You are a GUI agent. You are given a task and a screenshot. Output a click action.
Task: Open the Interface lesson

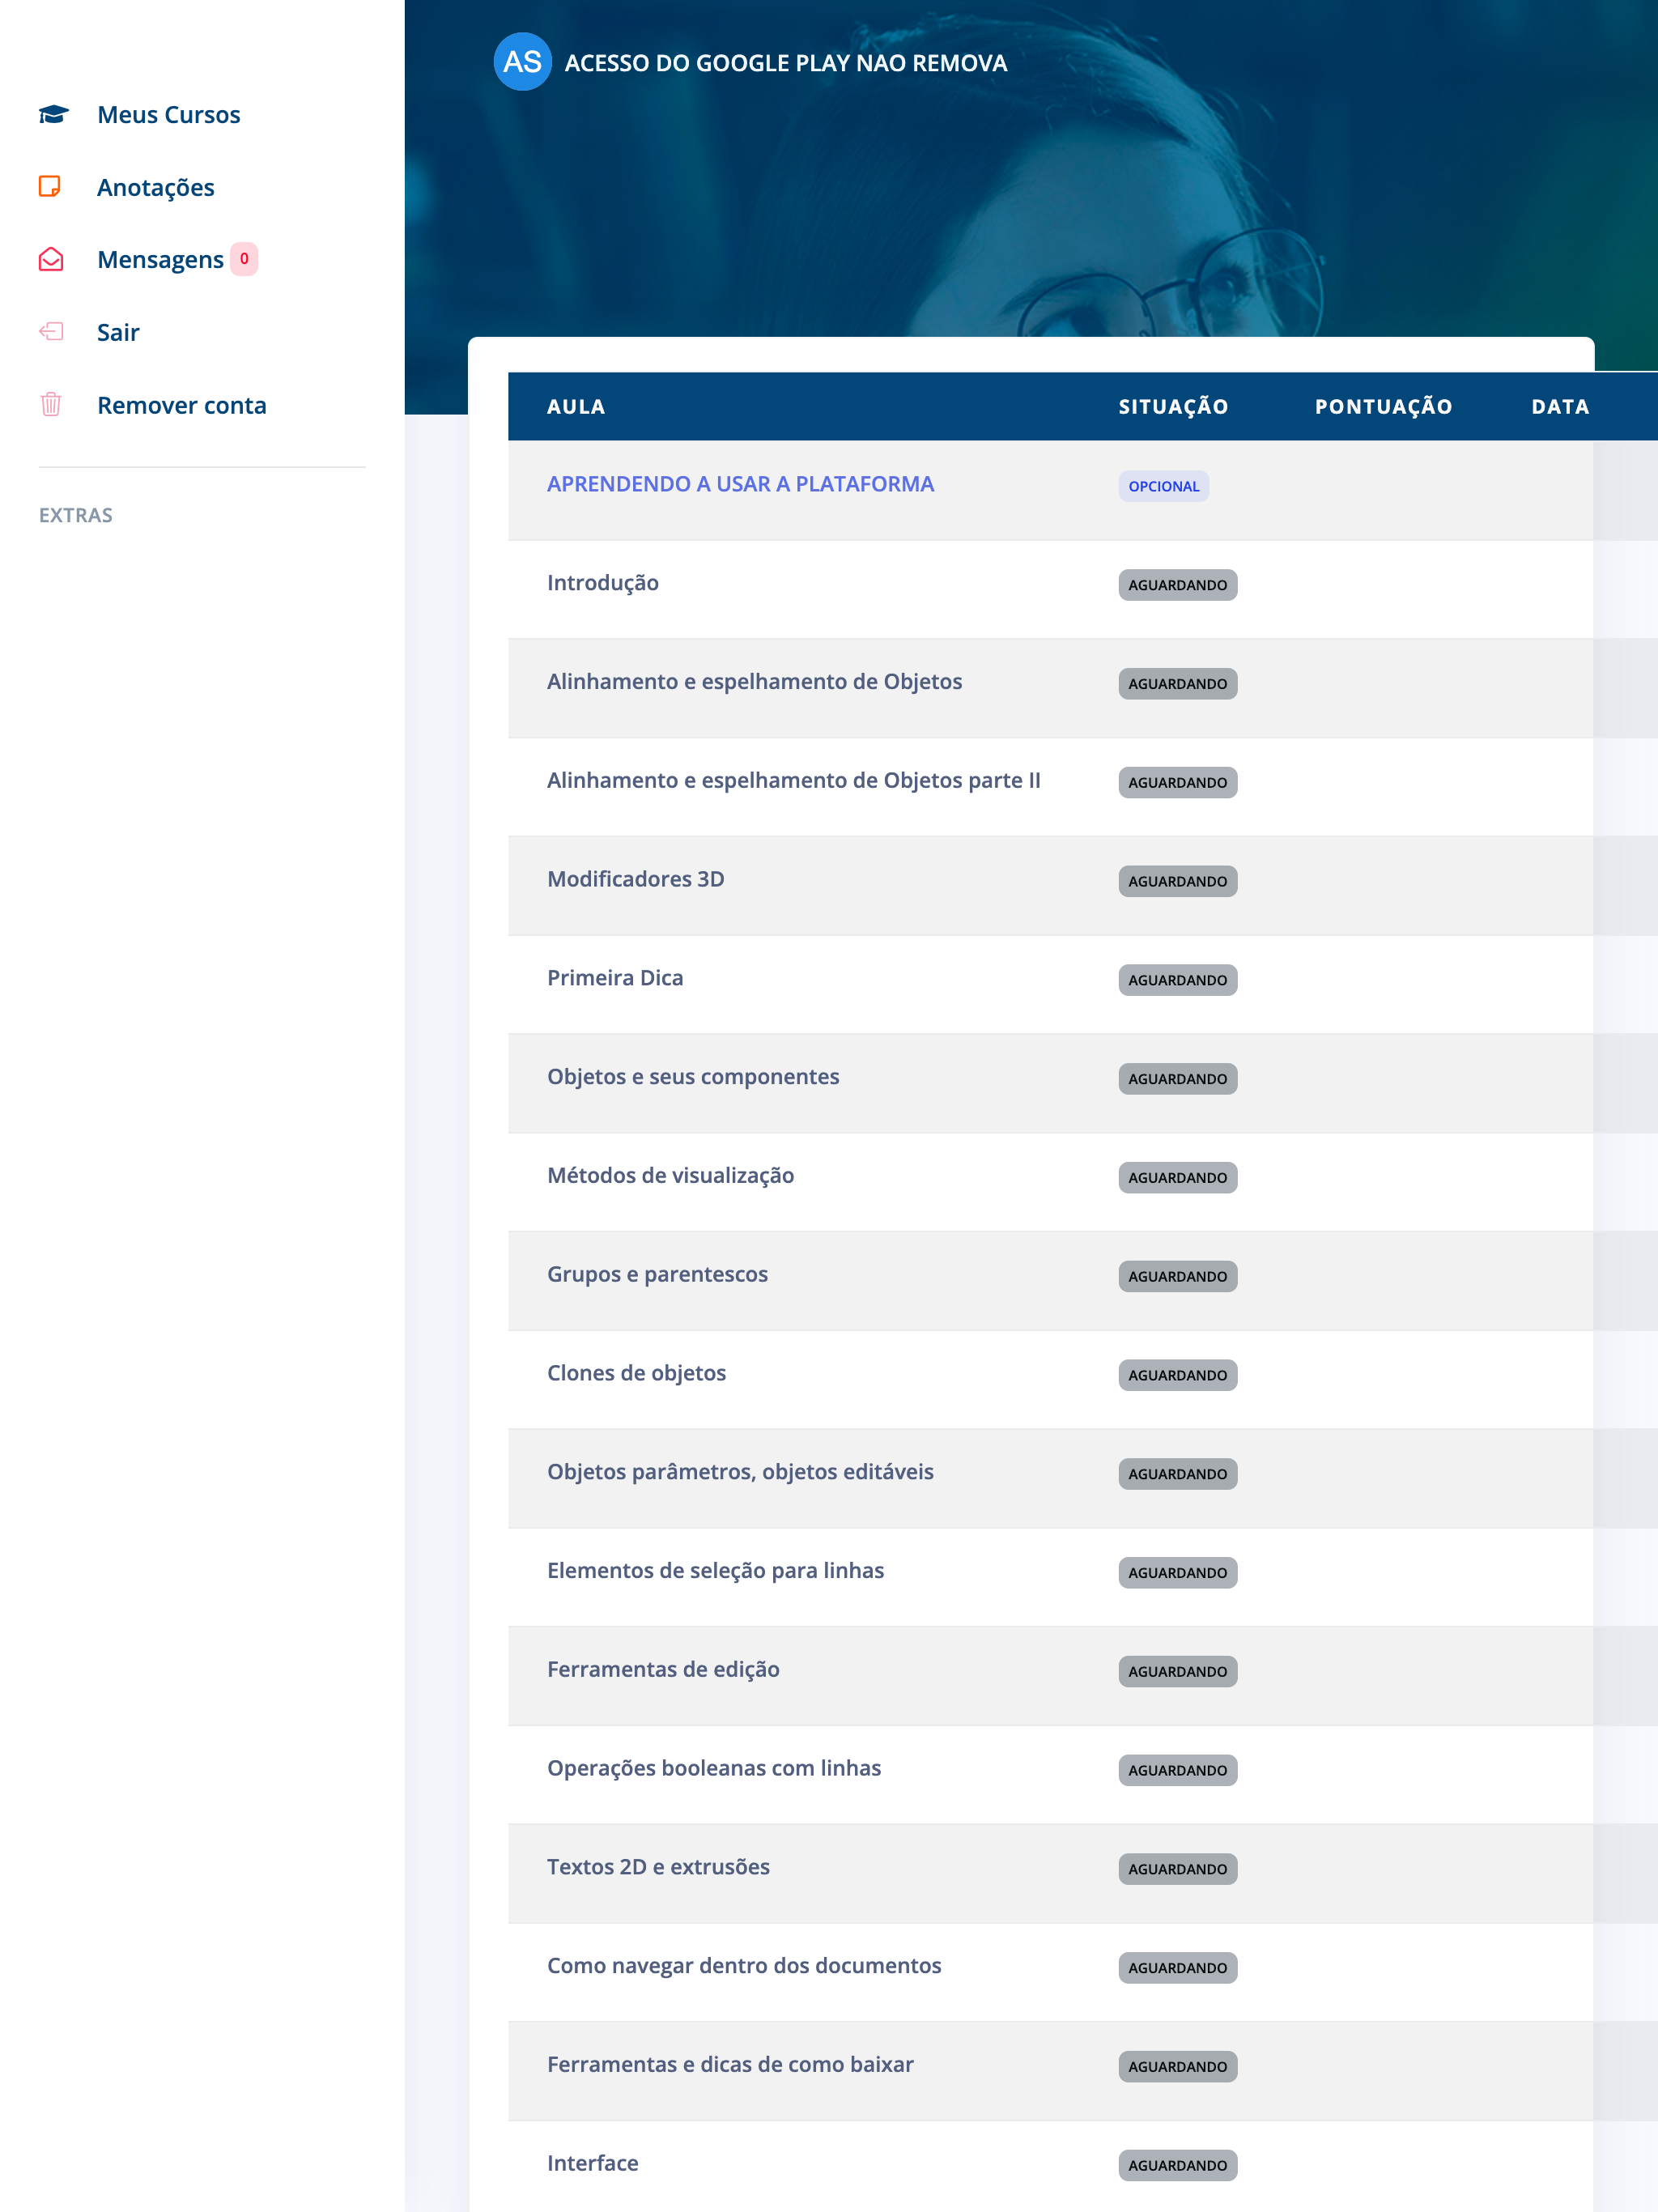[x=592, y=2163]
